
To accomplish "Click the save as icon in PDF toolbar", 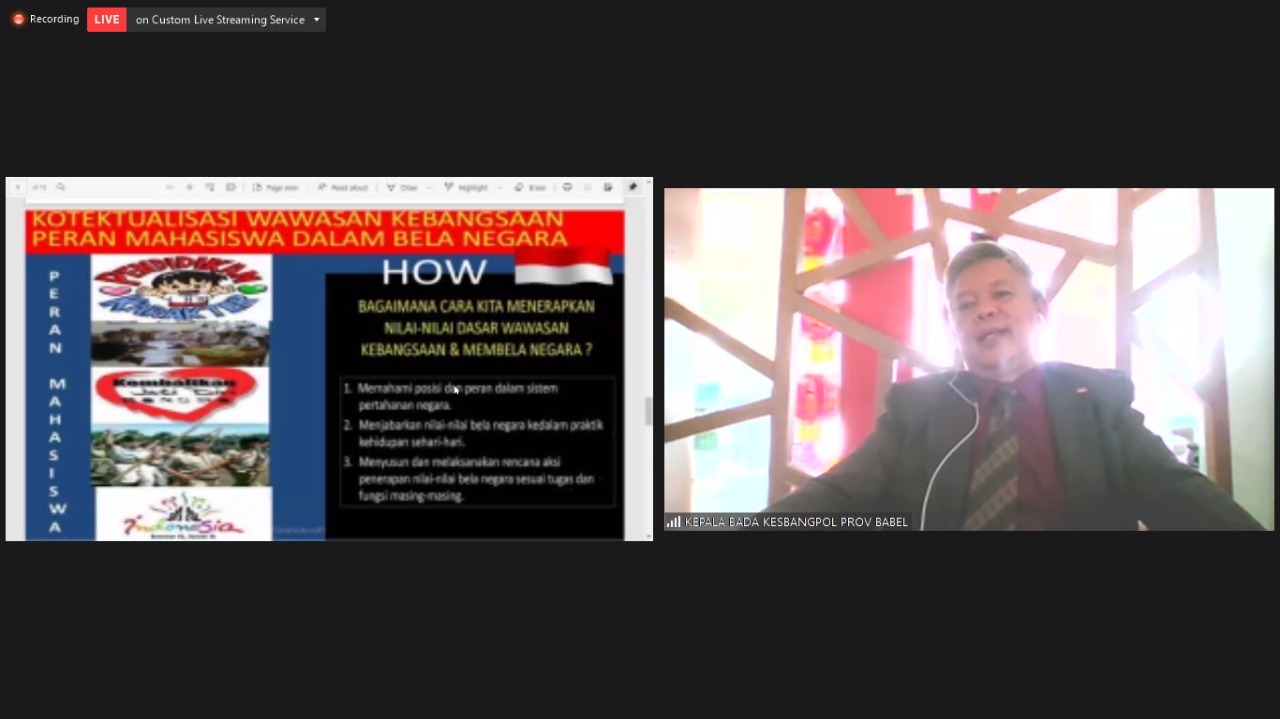I will 608,187.
